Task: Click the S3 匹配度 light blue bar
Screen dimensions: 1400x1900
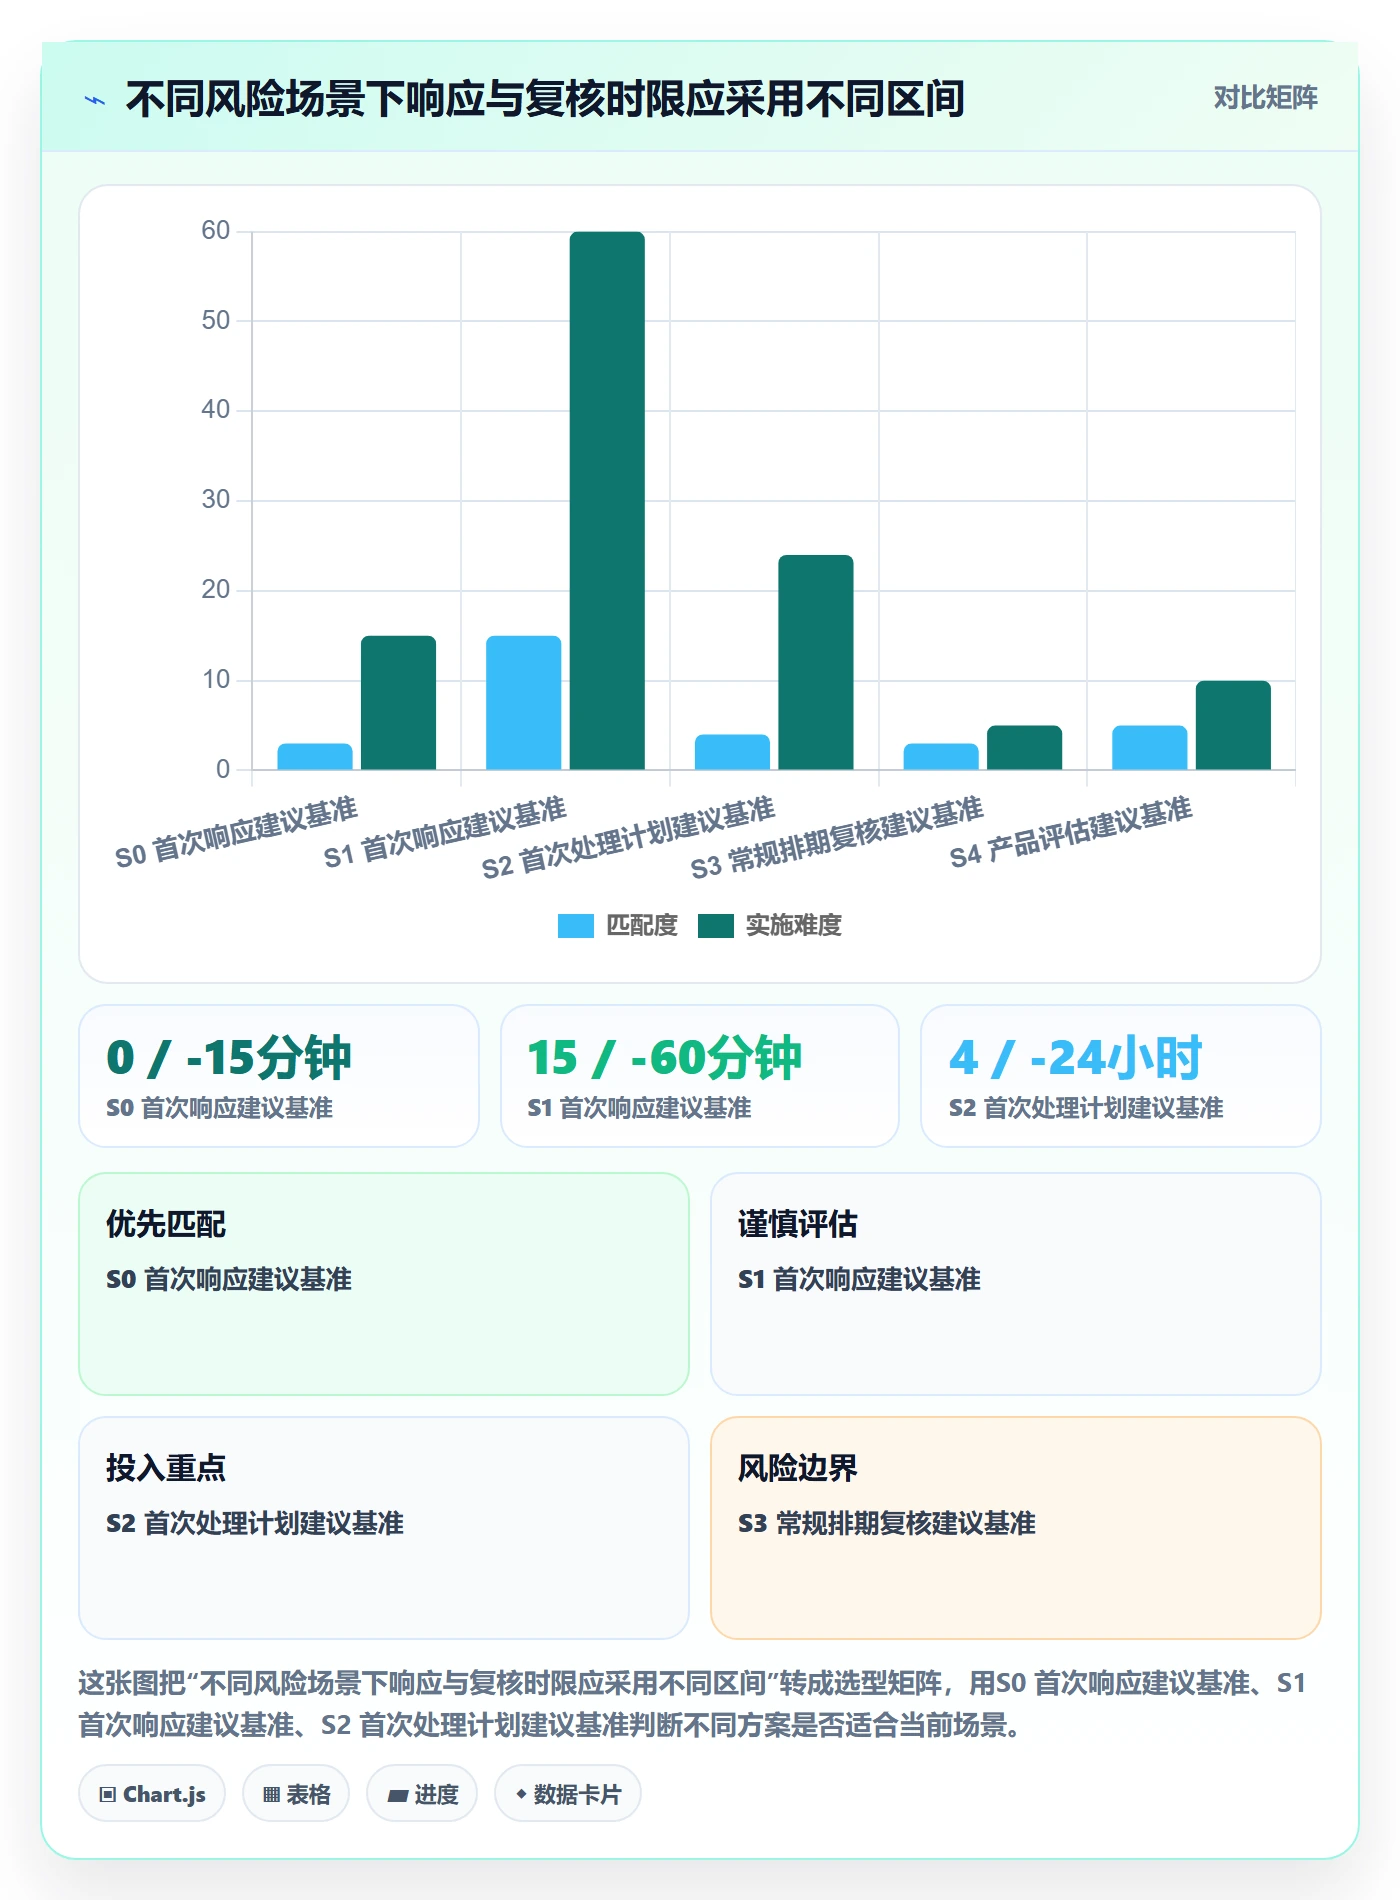Action: [x=941, y=757]
